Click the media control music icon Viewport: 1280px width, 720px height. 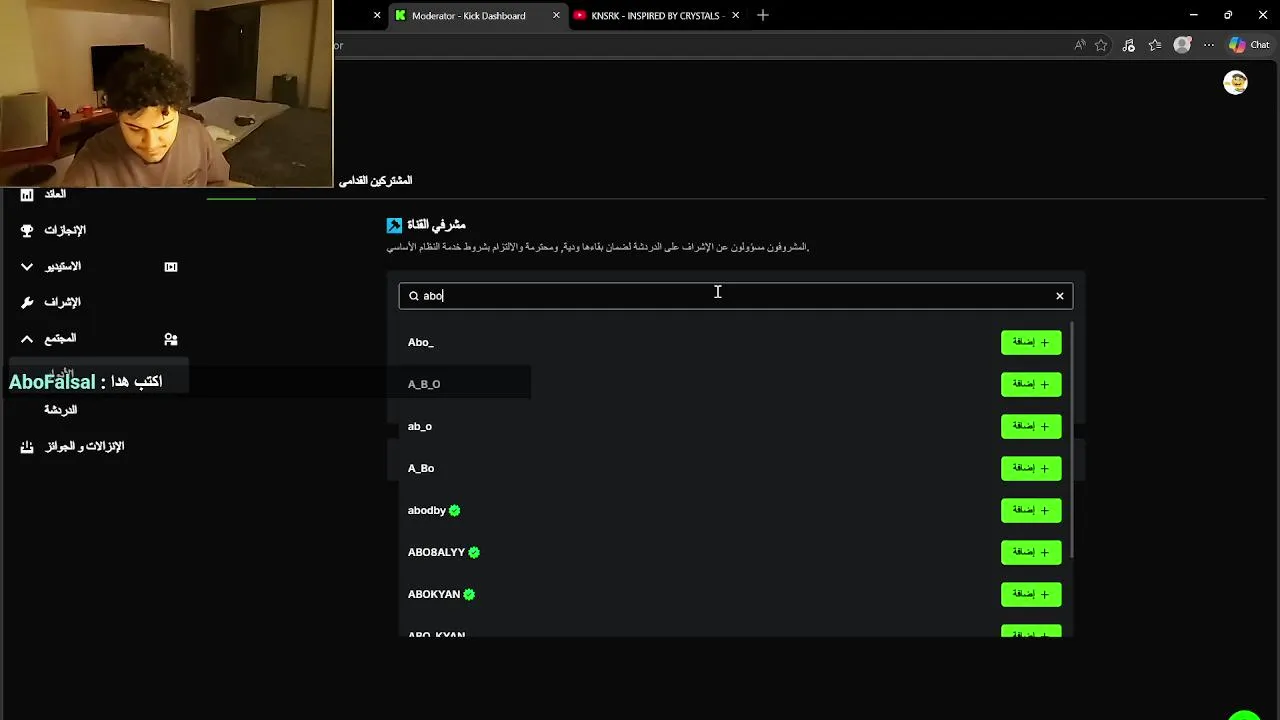1128,45
